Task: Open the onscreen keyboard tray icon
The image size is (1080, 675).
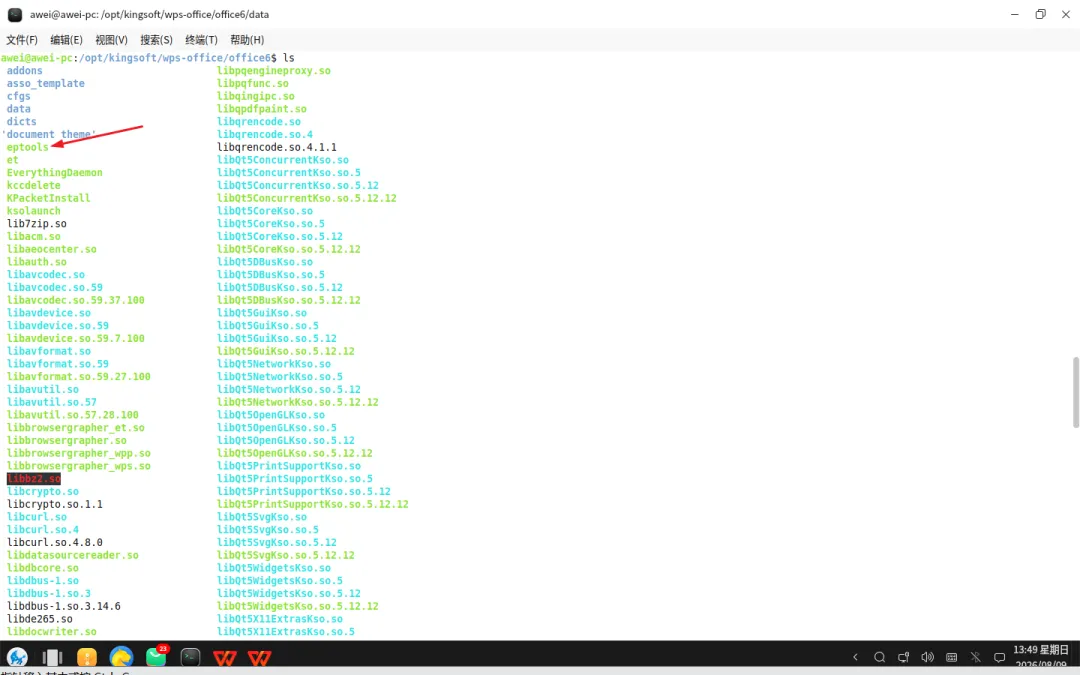Action: tap(951, 657)
